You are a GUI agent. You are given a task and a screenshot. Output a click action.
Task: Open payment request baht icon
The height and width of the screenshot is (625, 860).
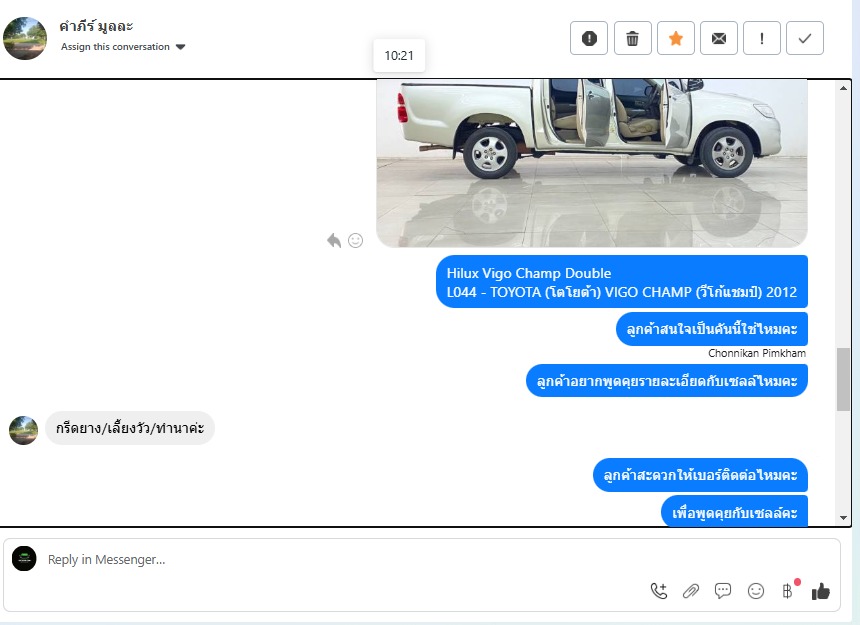coord(788,590)
